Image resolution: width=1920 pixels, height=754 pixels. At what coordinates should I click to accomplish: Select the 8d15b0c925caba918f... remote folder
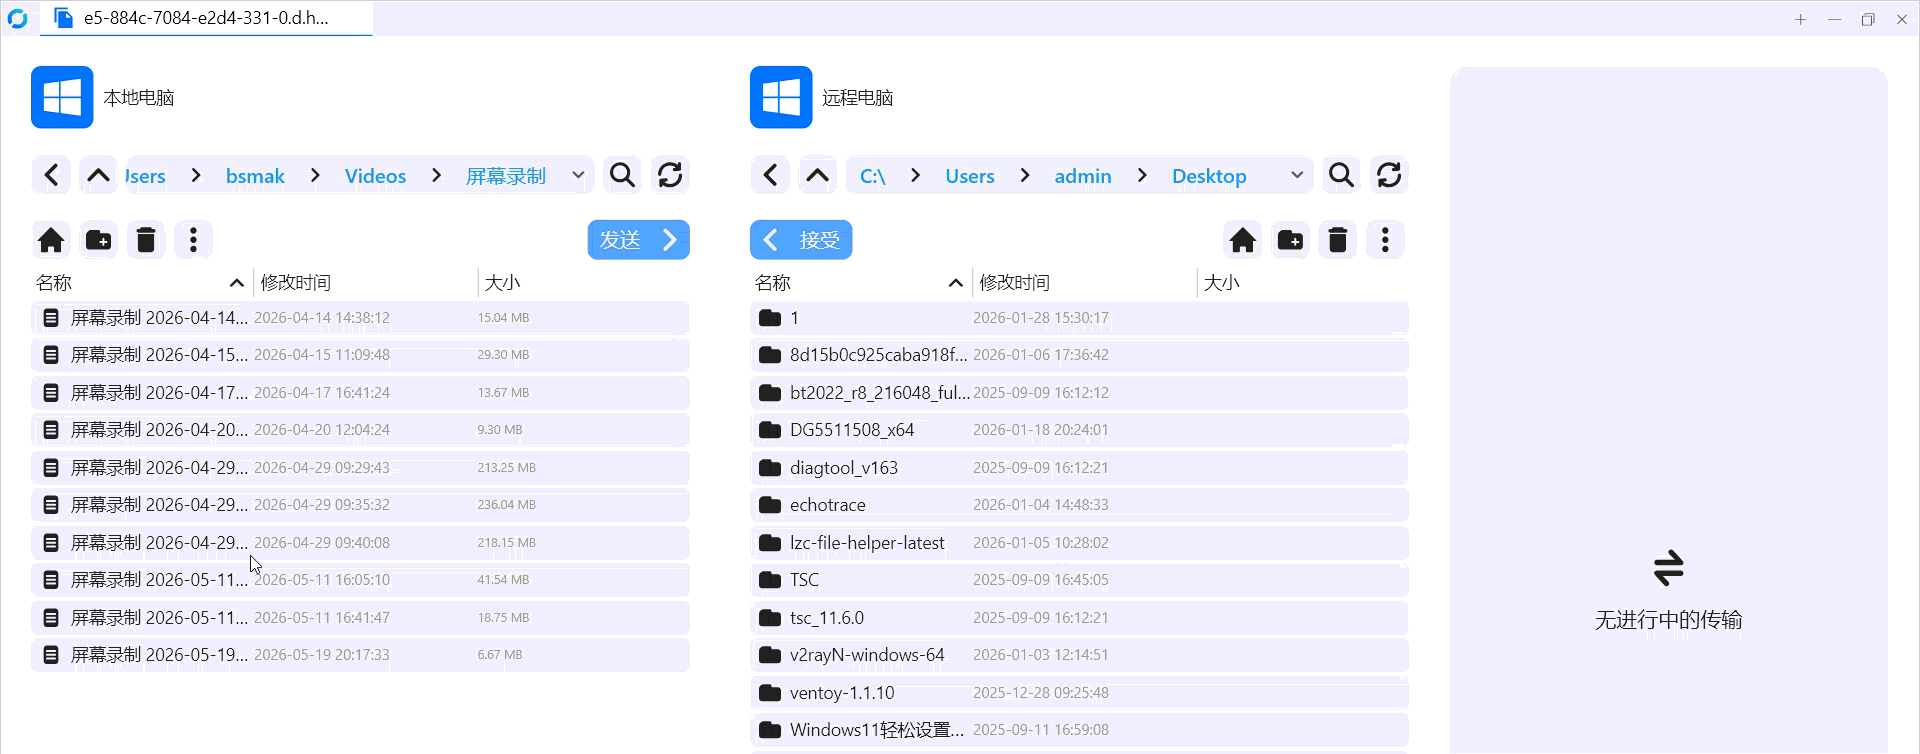(x=1079, y=355)
